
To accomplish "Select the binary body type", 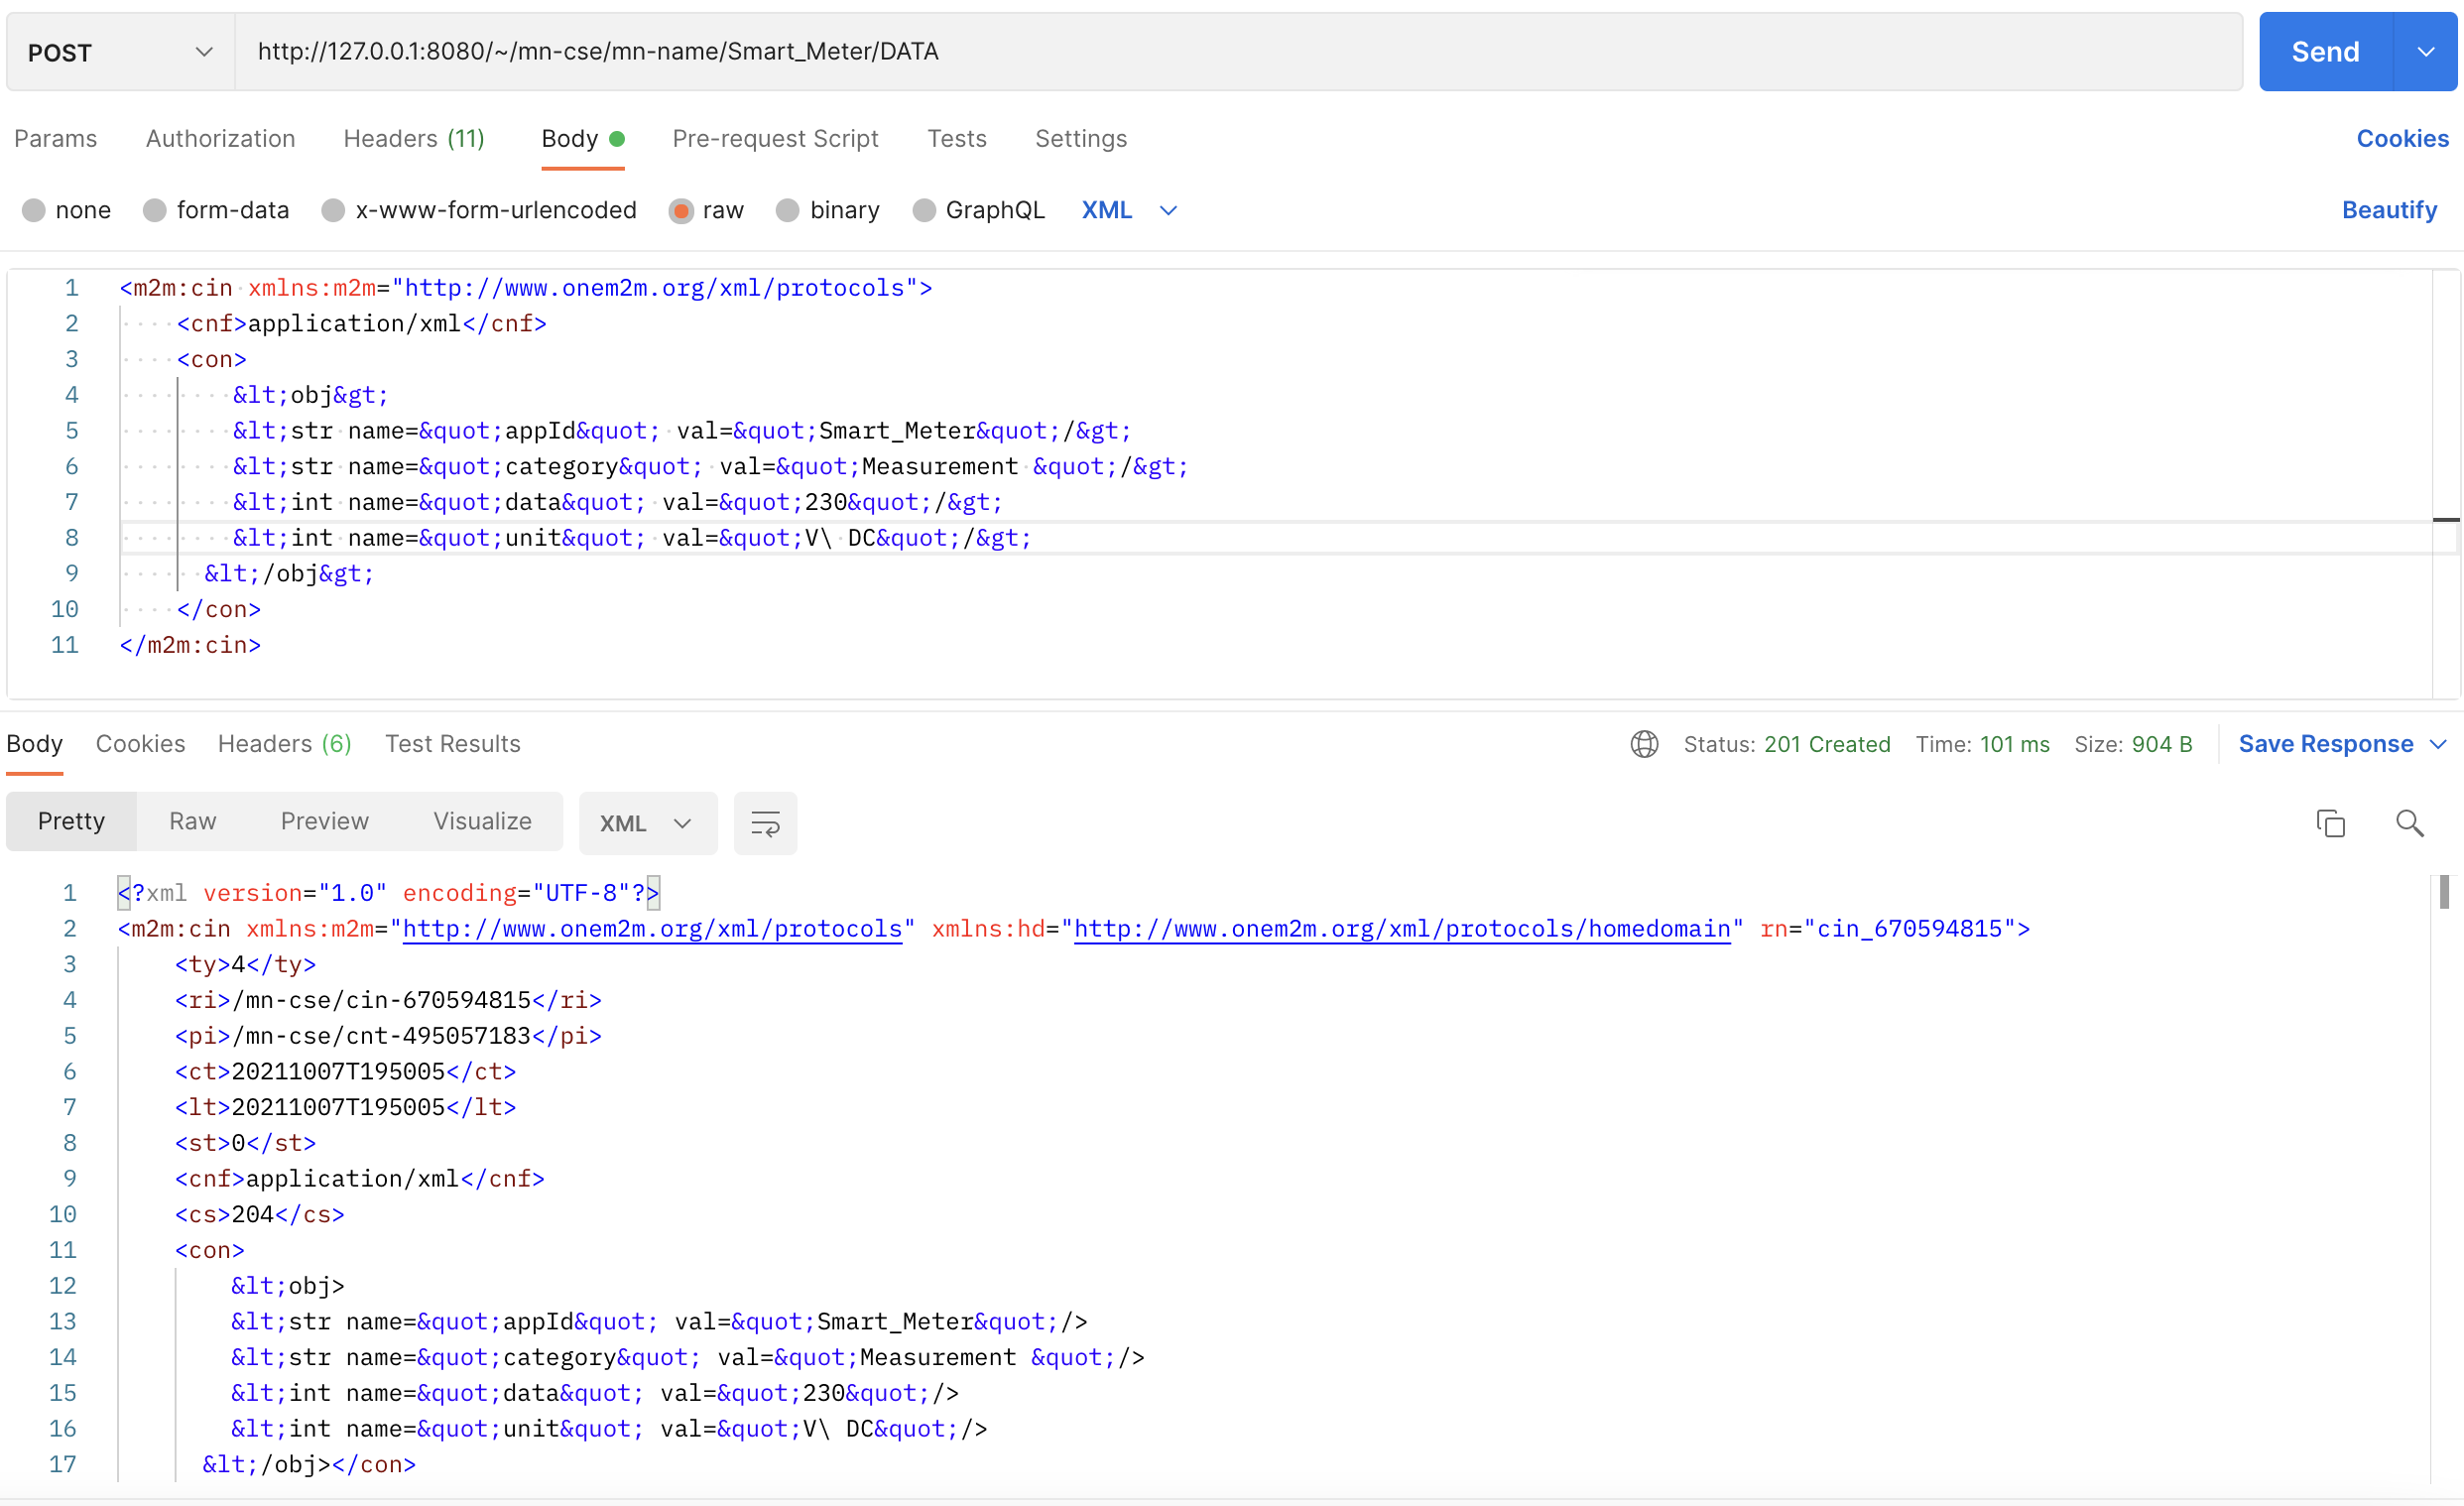I will tap(828, 210).
